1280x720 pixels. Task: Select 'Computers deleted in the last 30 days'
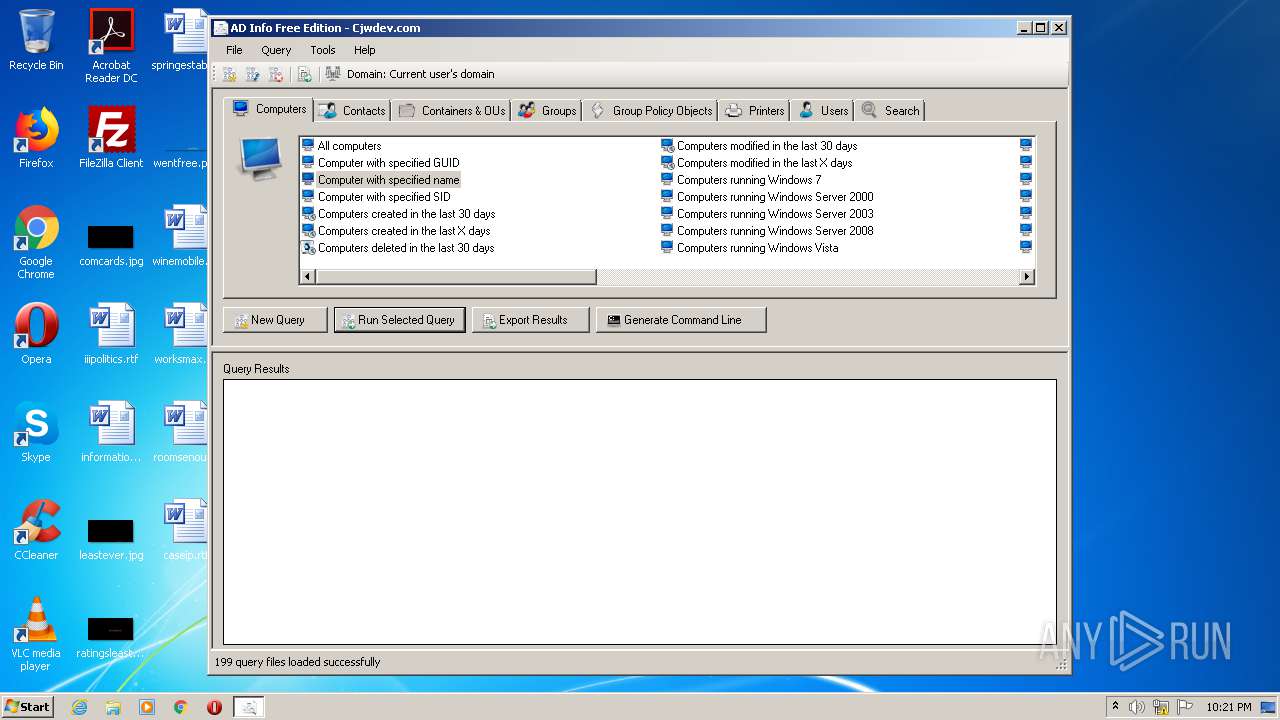point(398,248)
